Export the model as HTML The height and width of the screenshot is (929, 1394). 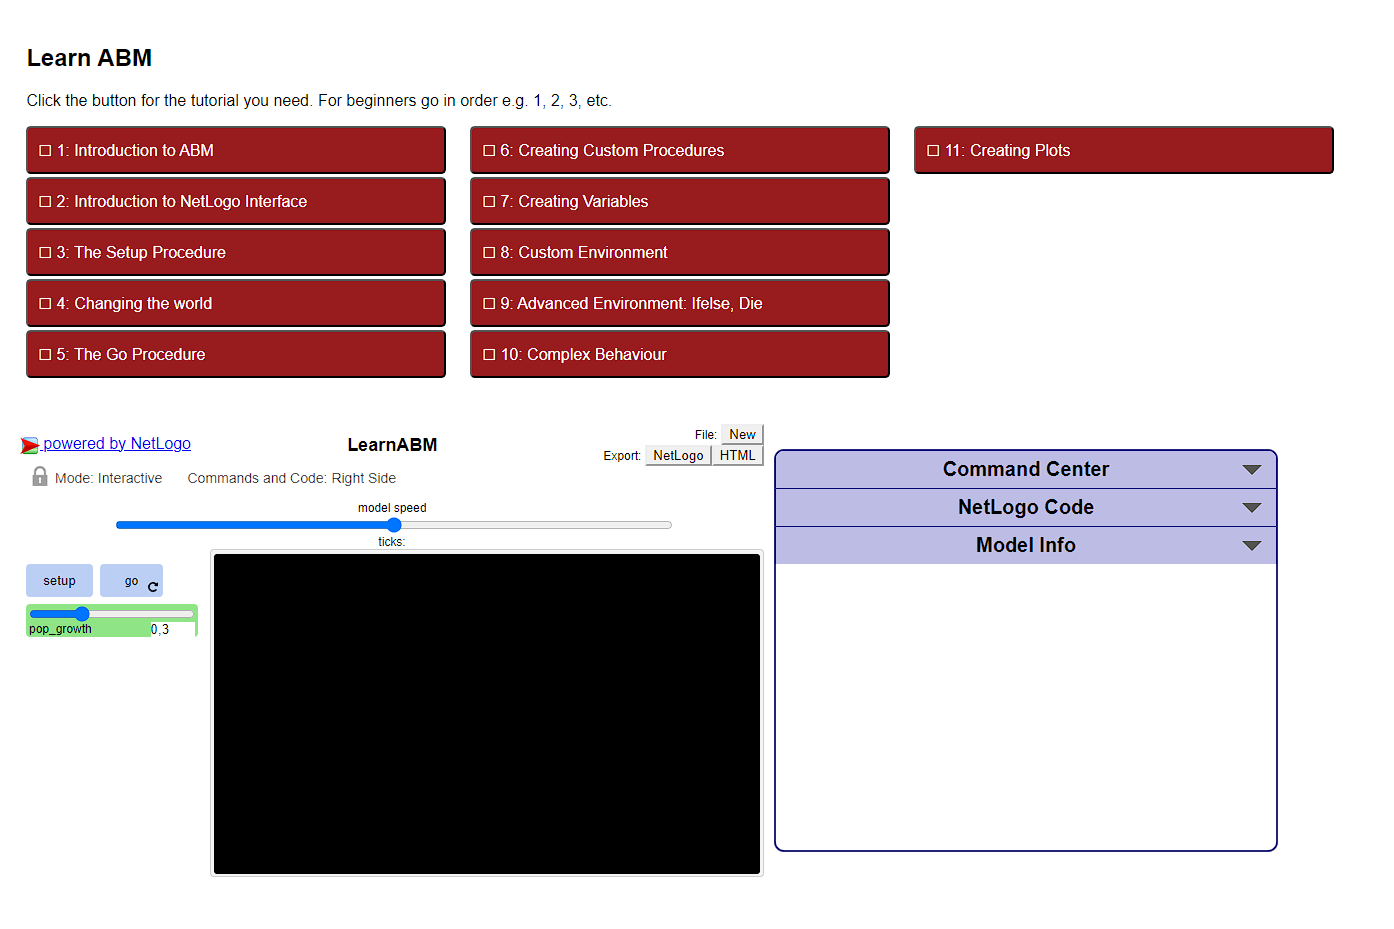click(x=738, y=456)
